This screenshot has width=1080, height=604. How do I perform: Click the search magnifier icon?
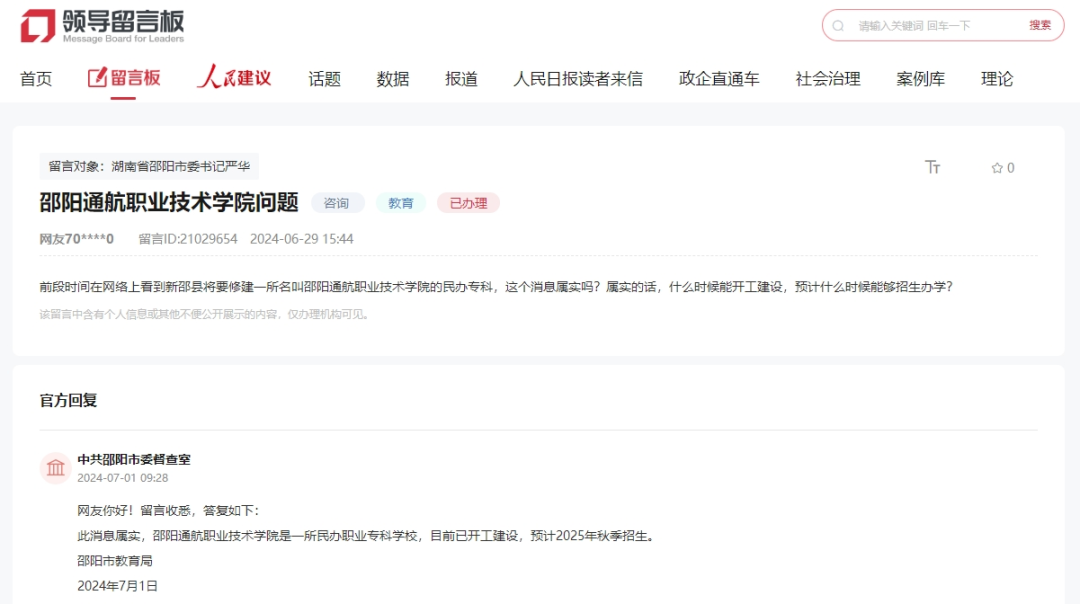click(x=839, y=25)
